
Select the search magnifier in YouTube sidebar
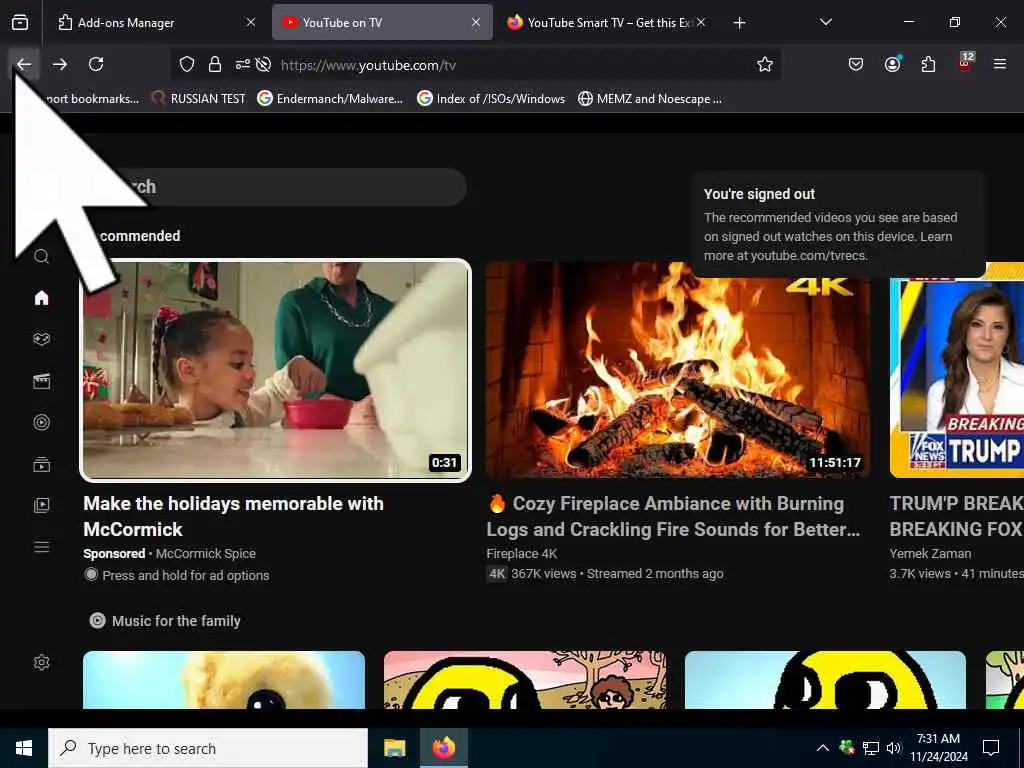41,256
